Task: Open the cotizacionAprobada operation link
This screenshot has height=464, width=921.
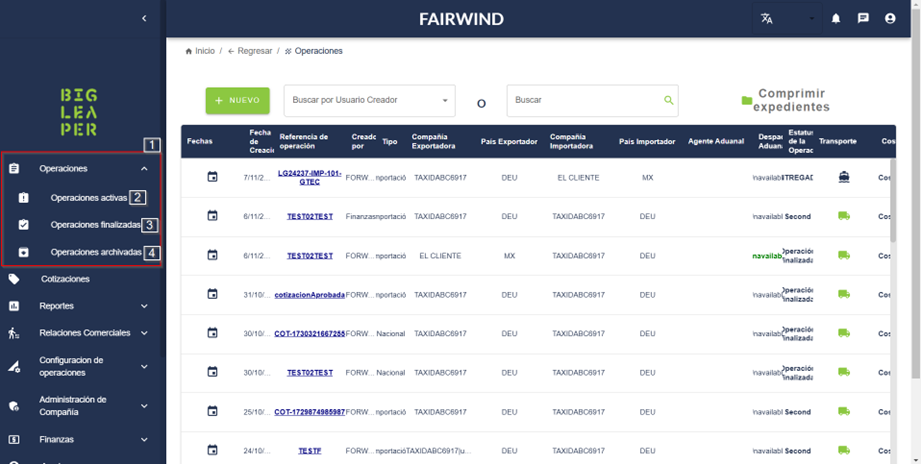Action: point(310,295)
